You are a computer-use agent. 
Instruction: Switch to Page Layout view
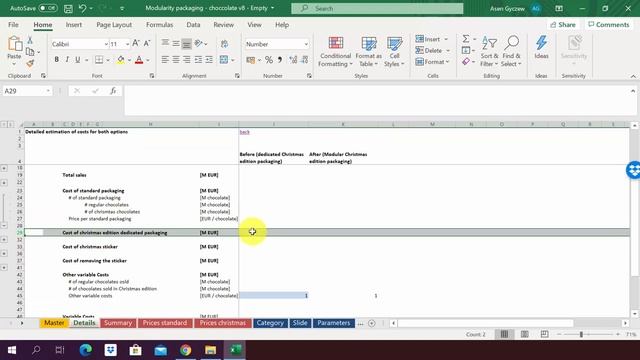pyautogui.click(x=524, y=334)
